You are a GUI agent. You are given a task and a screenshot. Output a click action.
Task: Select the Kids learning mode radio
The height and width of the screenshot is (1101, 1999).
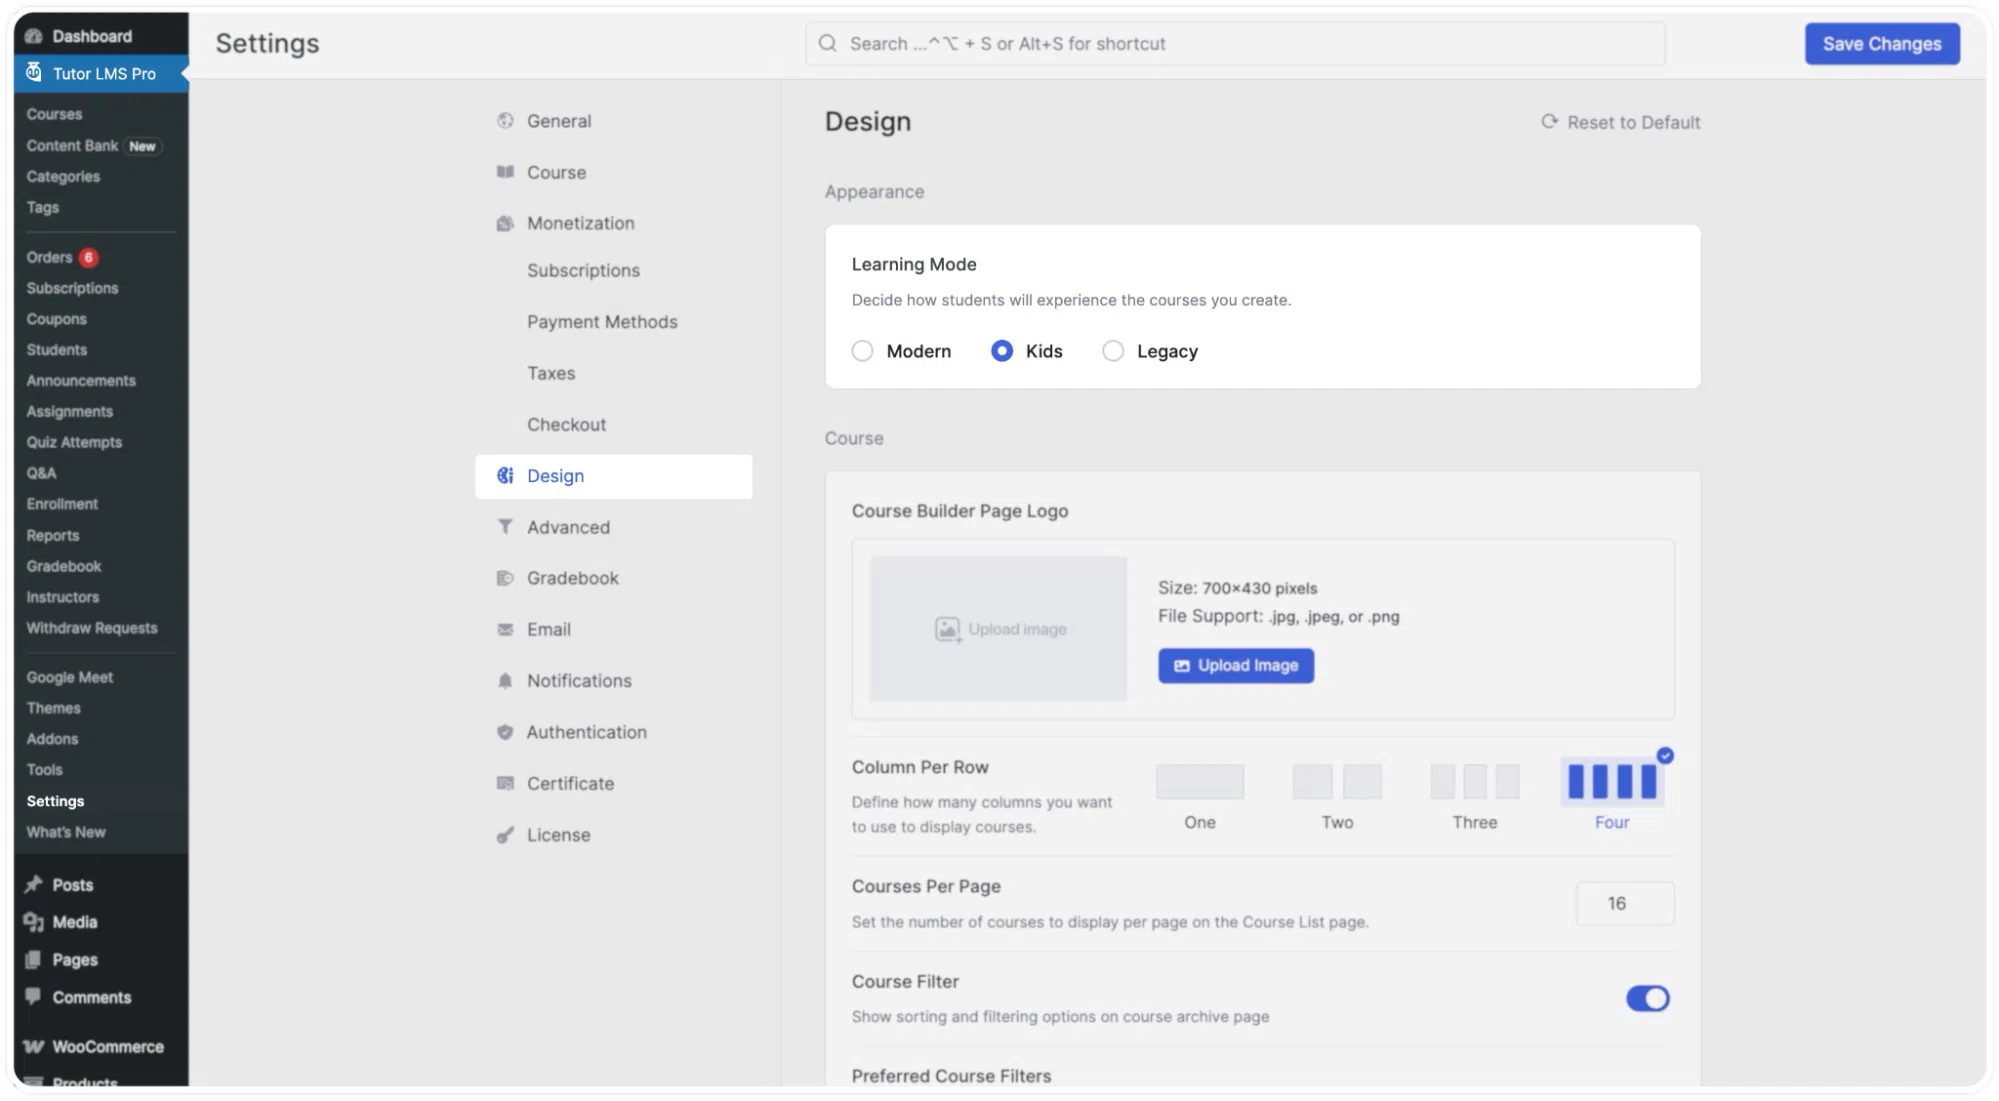pyautogui.click(x=1002, y=351)
